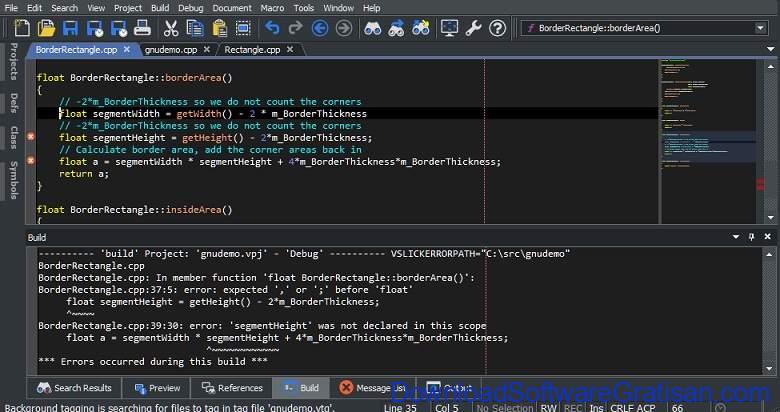This screenshot has width=780, height=412.
Task: Click editor scrollbar down arrow
Action: [x=771, y=217]
